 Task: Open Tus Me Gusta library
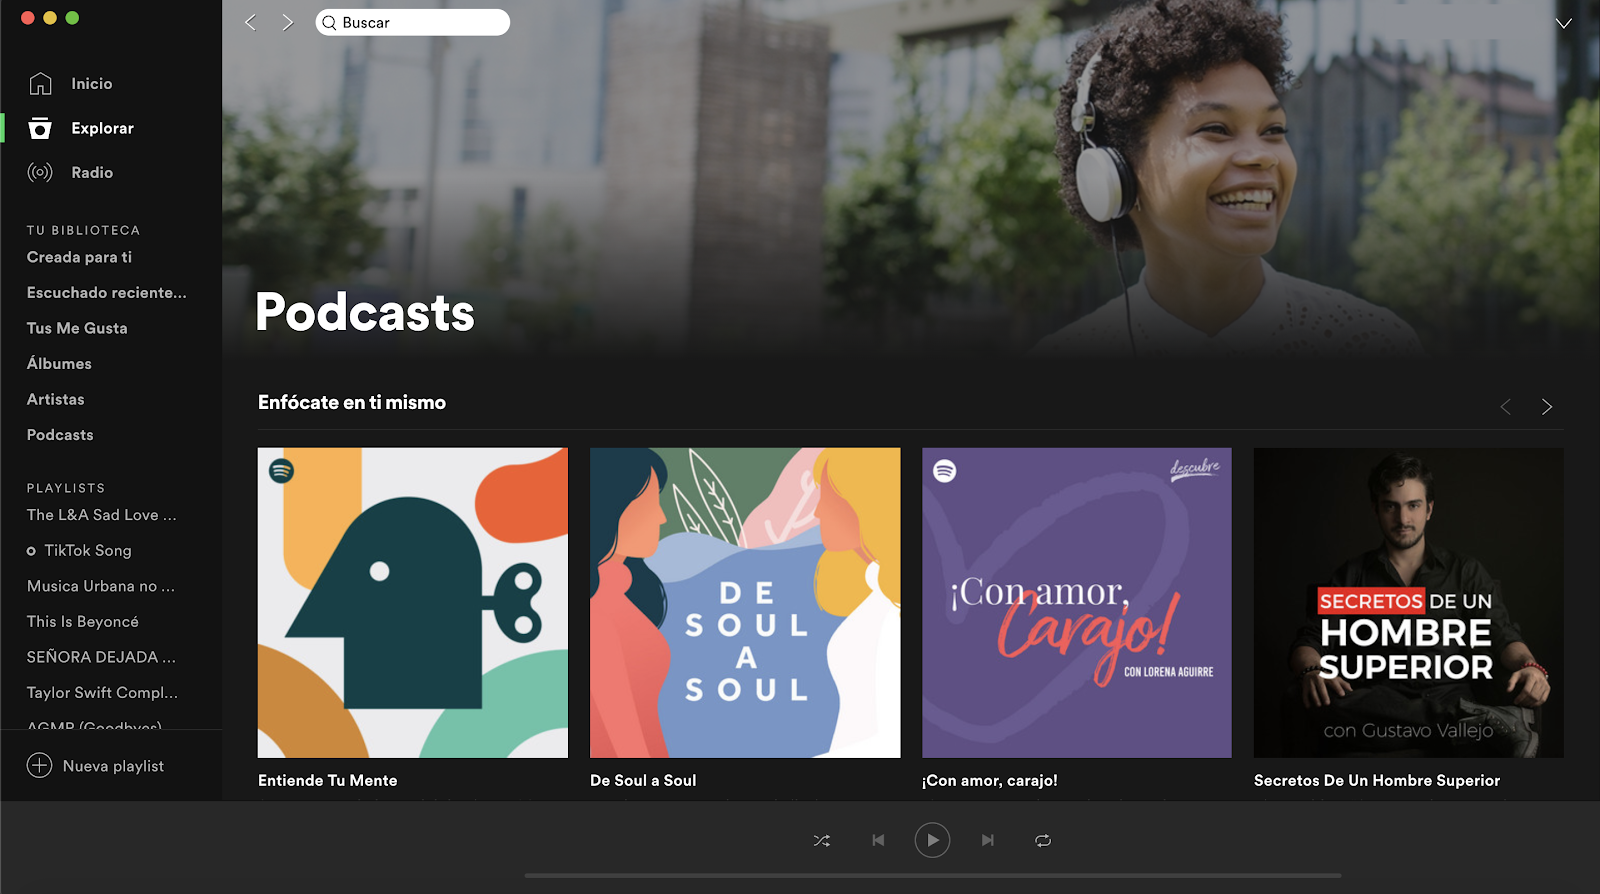click(77, 328)
